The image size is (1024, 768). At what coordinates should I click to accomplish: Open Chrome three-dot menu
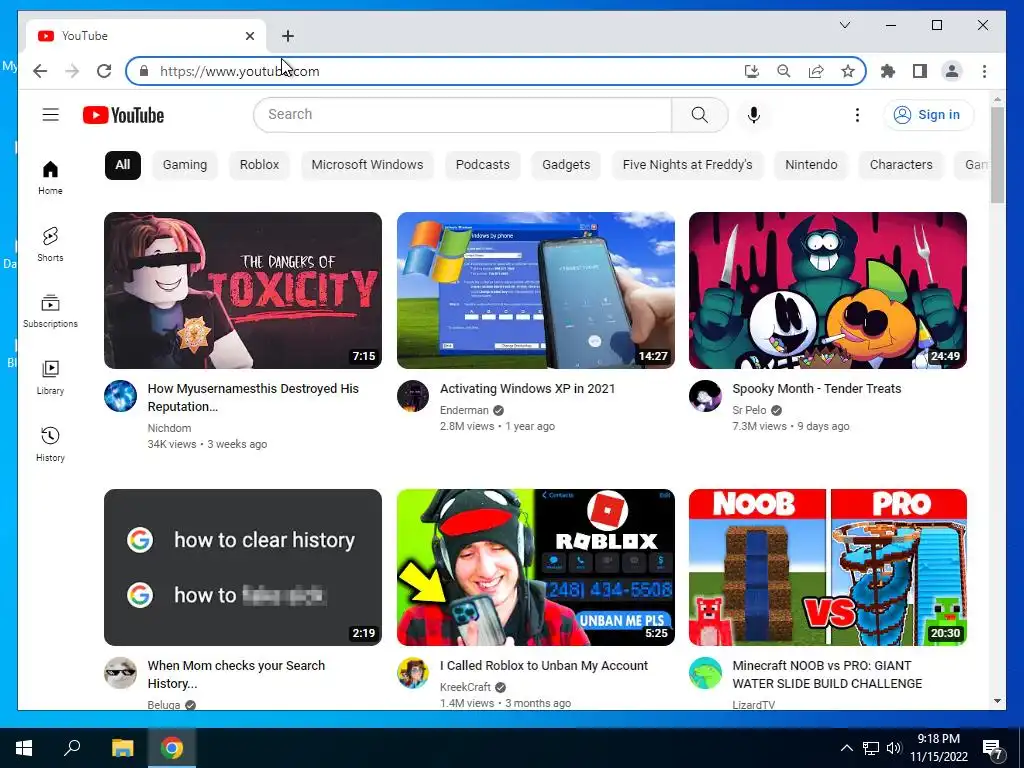pos(984,71)
